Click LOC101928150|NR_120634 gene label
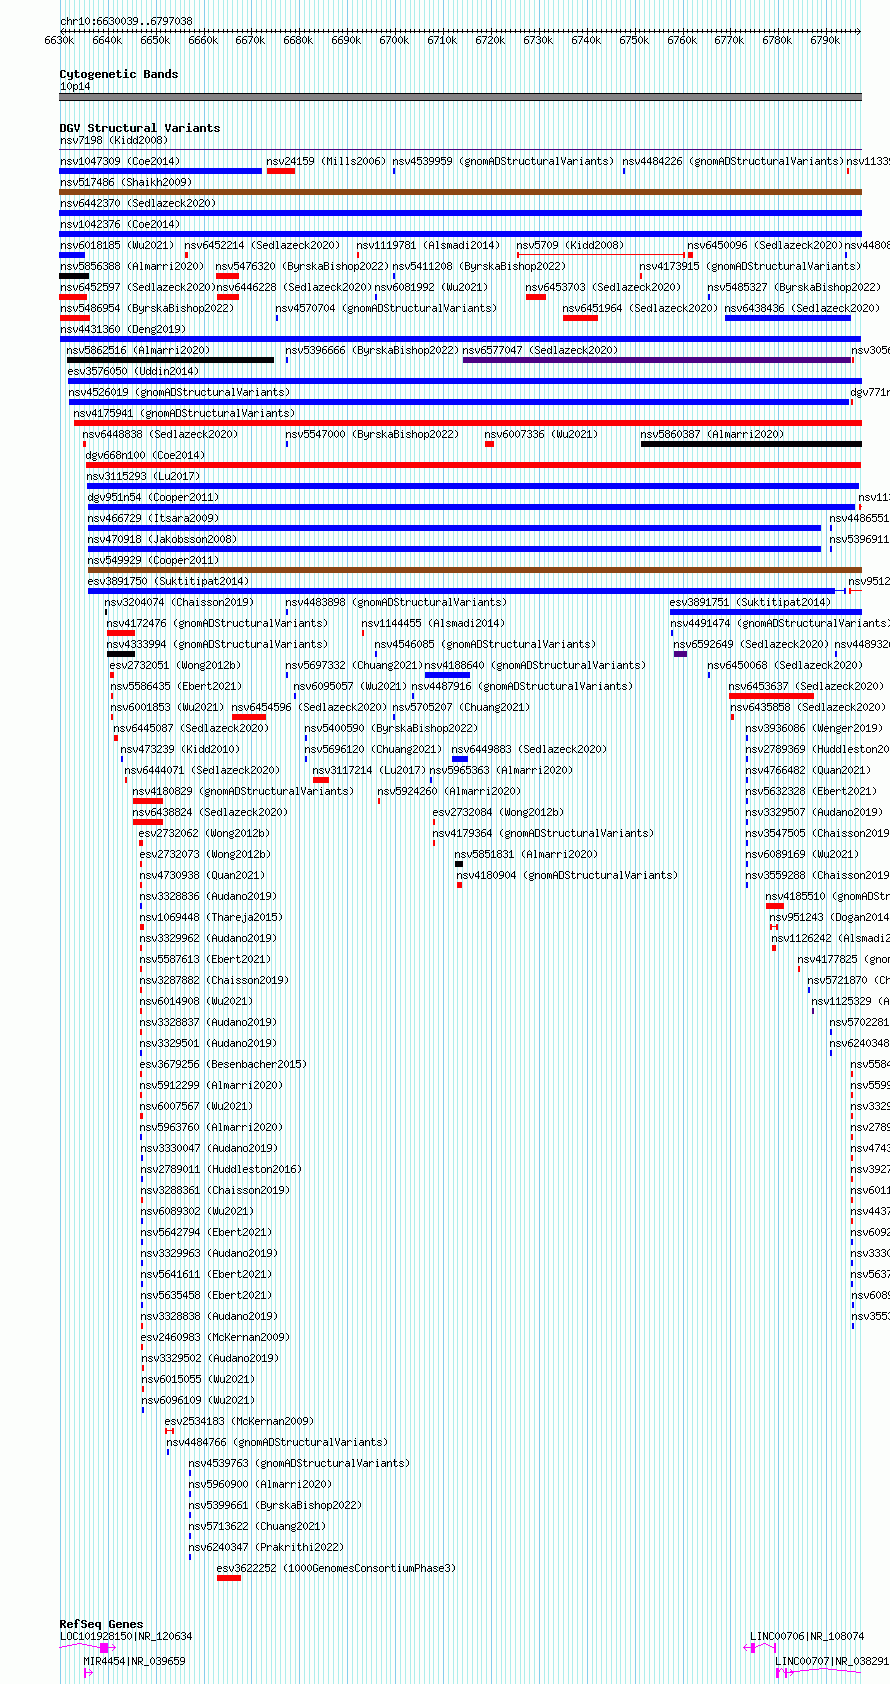The height and width of the screenshot is (1684, 890). 126,1636
